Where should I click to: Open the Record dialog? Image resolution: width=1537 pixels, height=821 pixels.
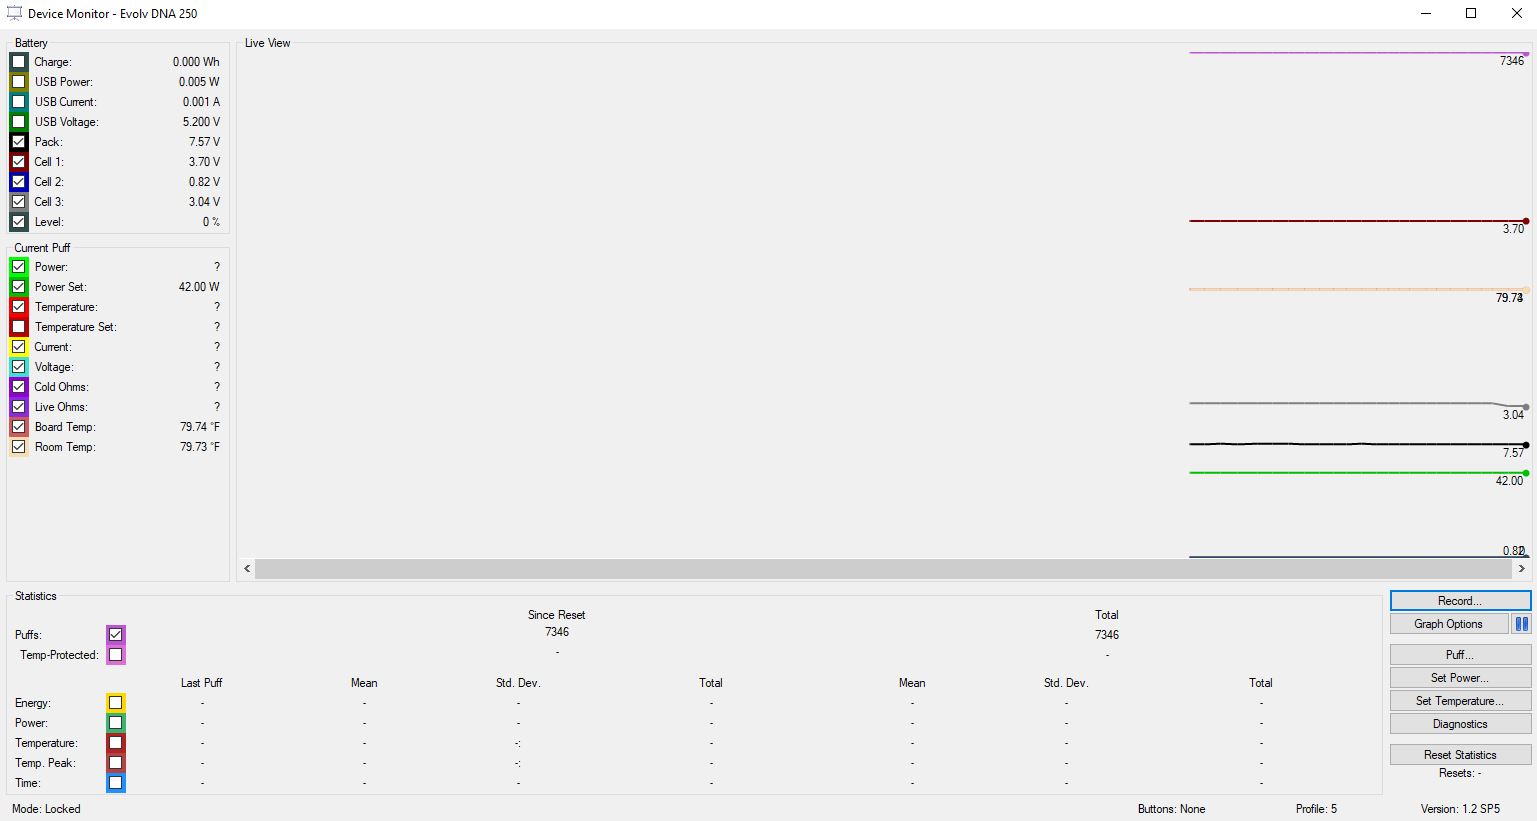[x=1460, y=601]
